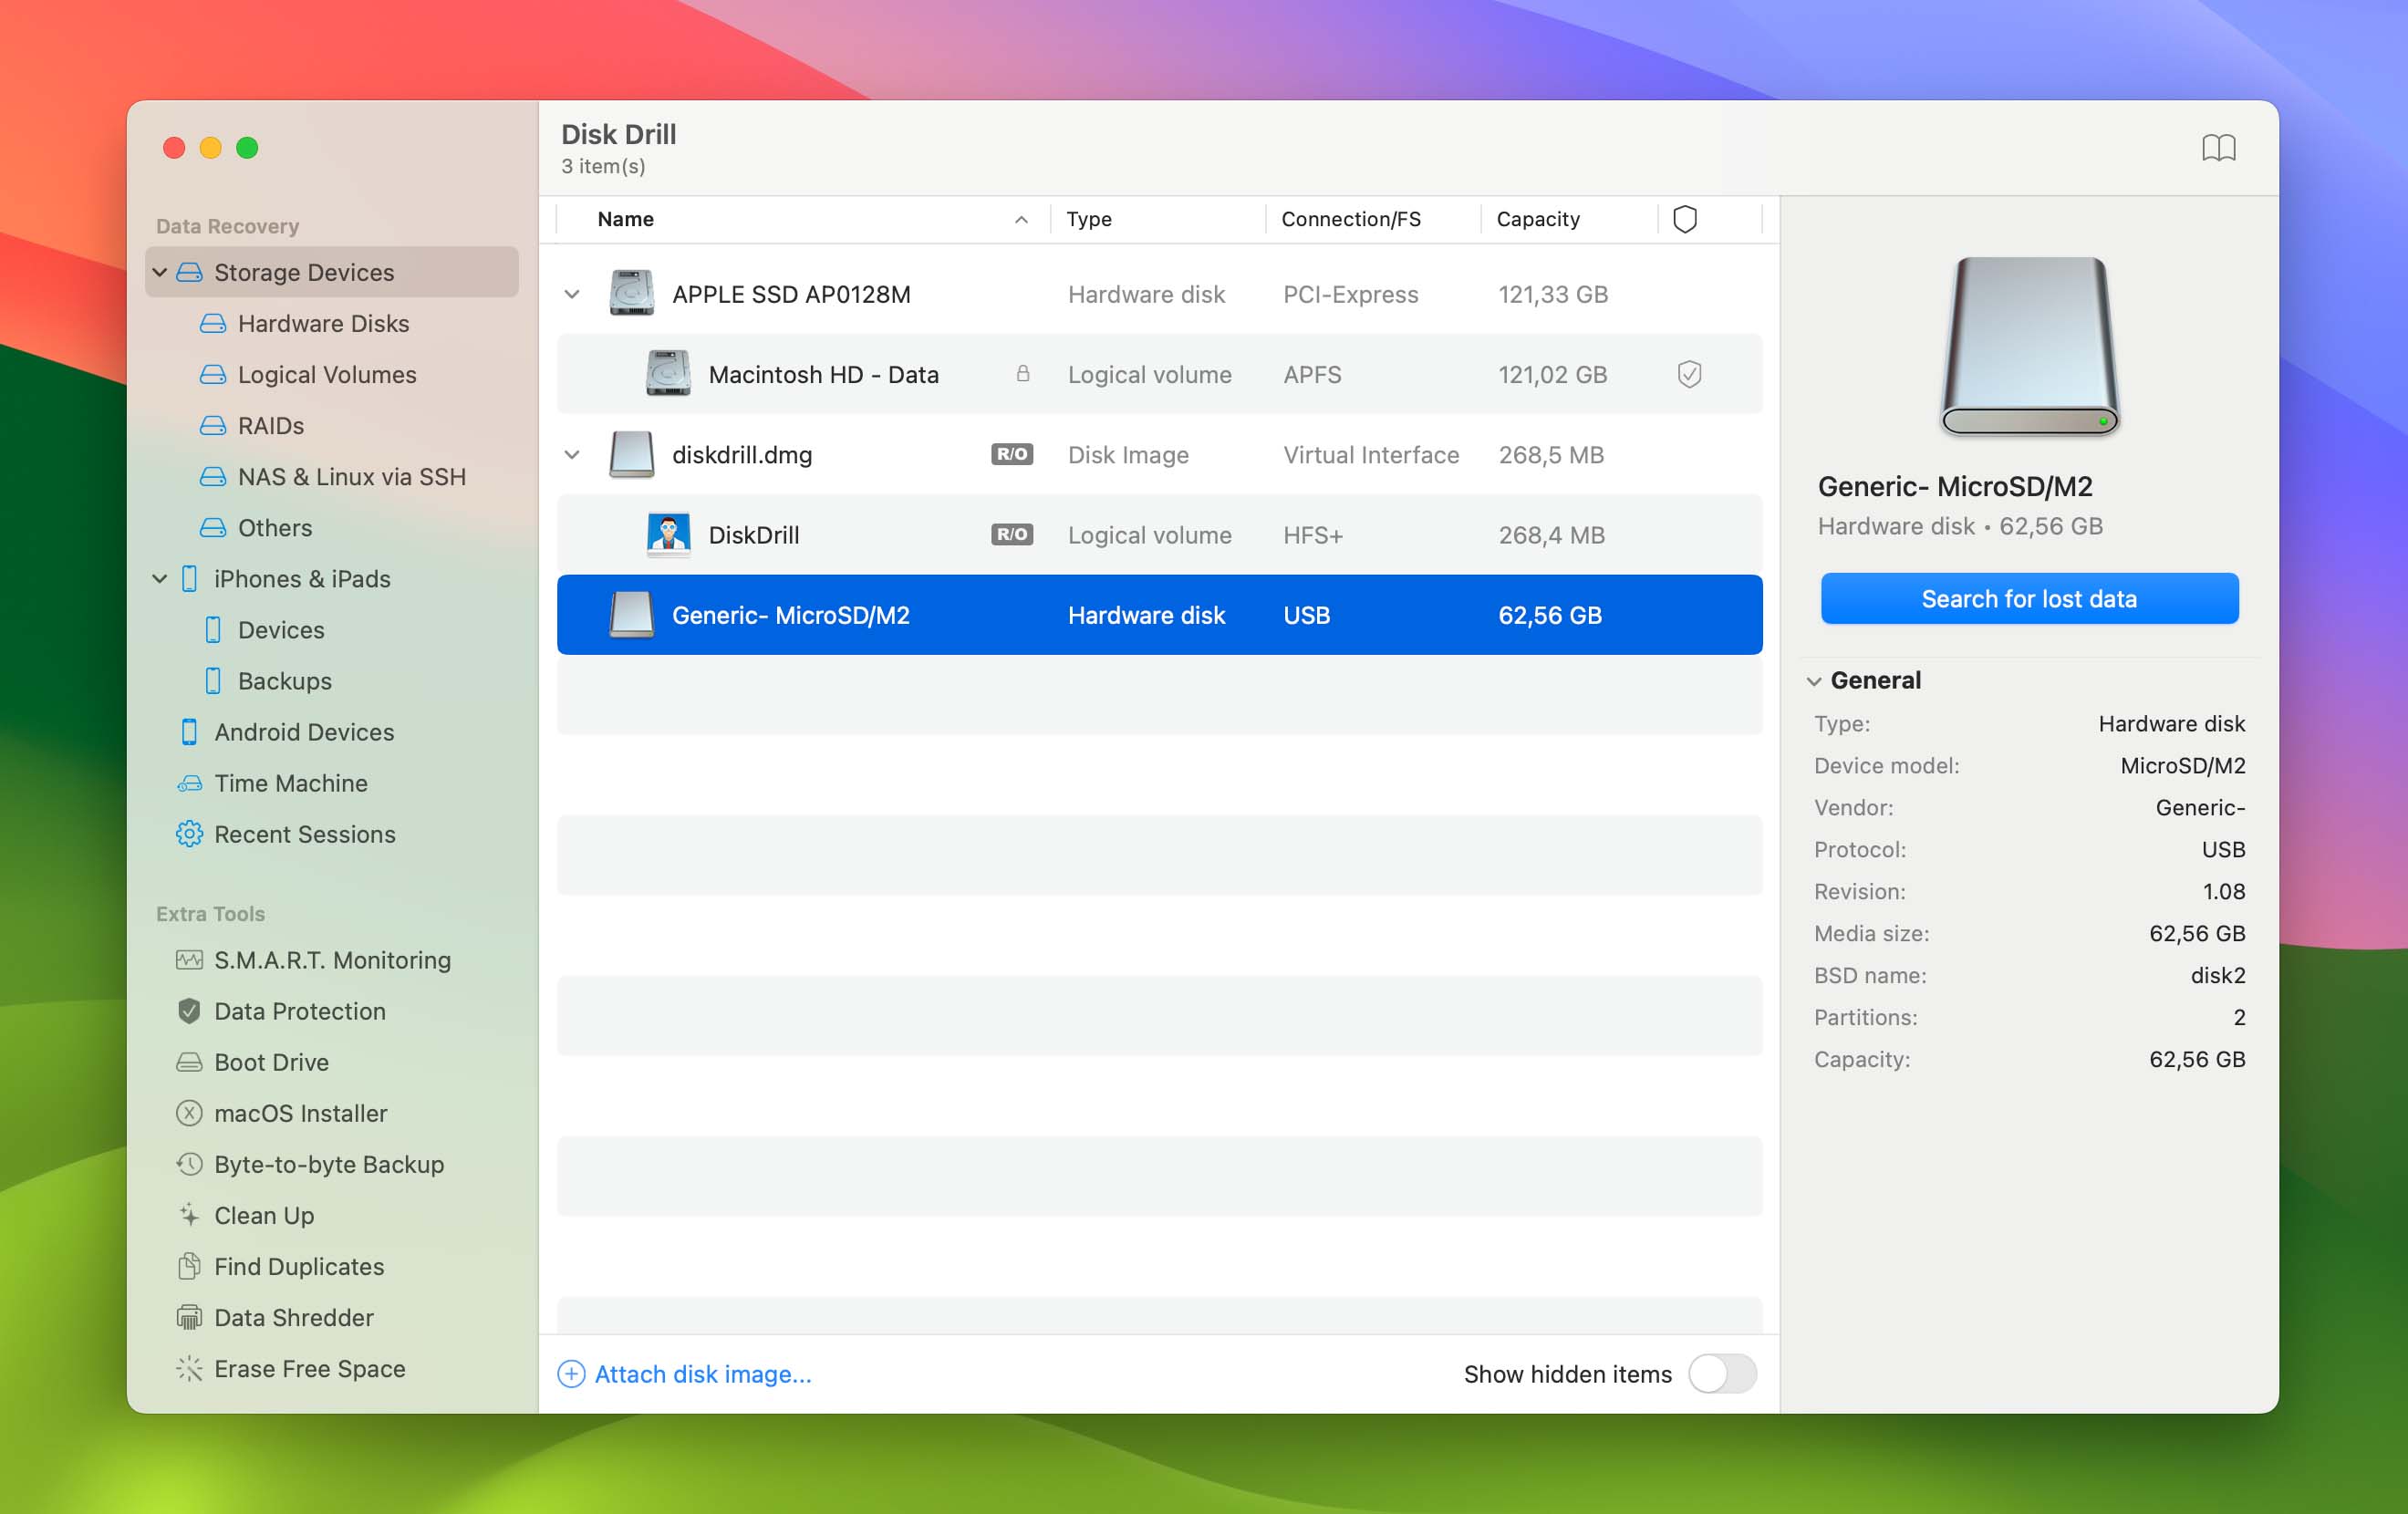Click the Virtual Interface connection cell

pyautogui.click(x=1371, y=454)
